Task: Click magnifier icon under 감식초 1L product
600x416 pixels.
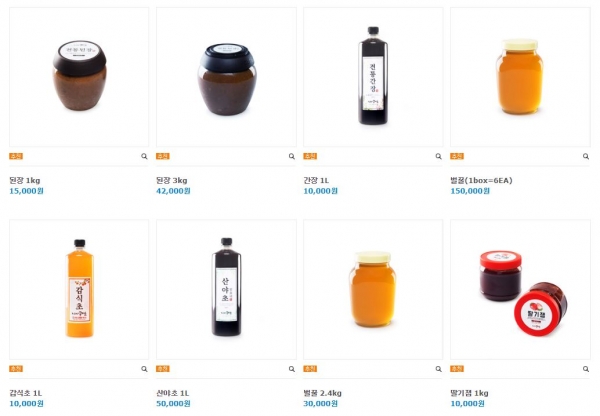Action: 144,369
